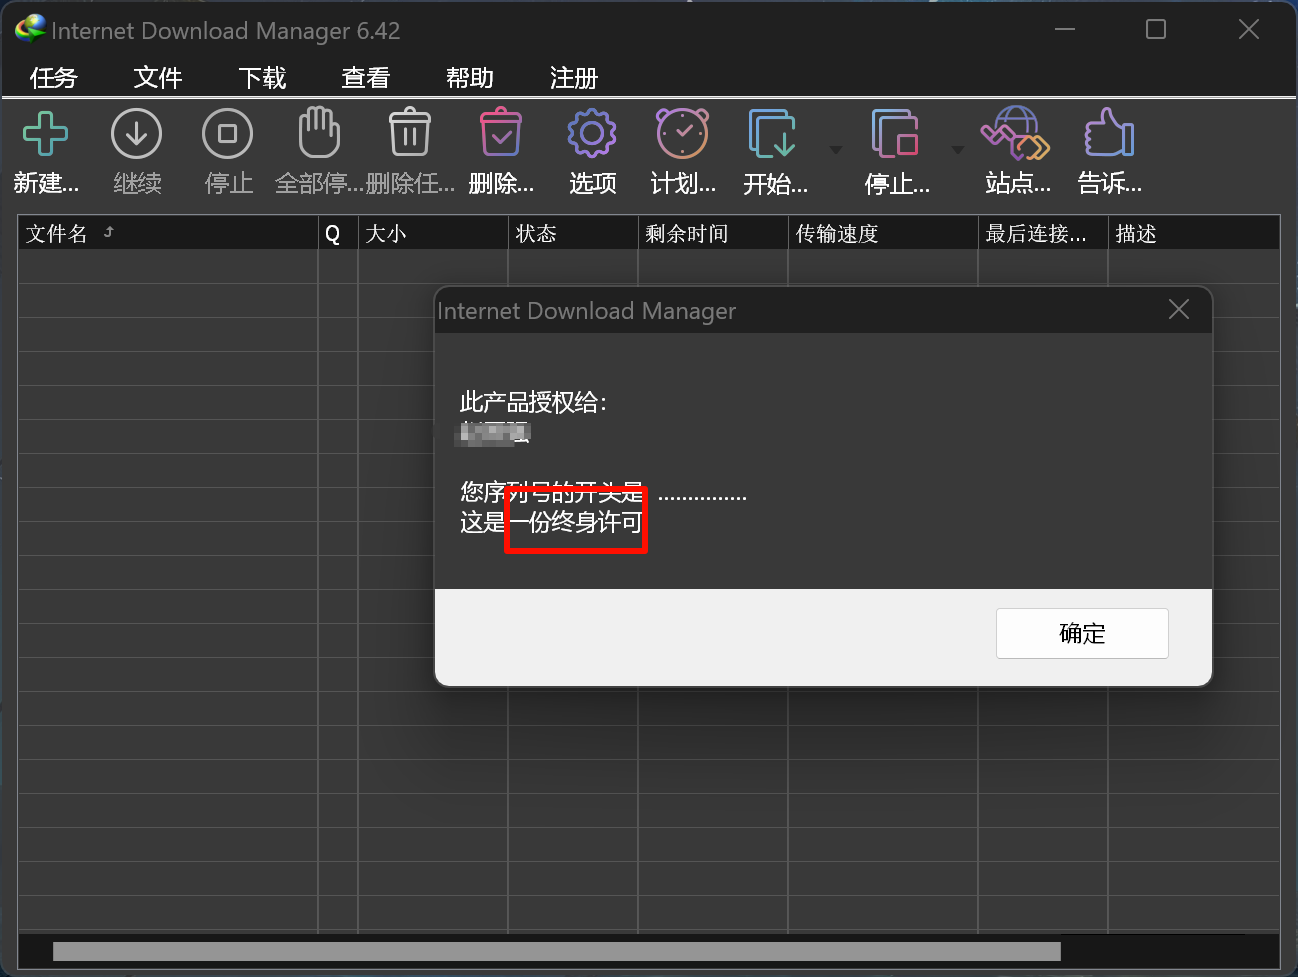Sort by 状态 column header
1298x977 pixels.
tap(573, 233)
